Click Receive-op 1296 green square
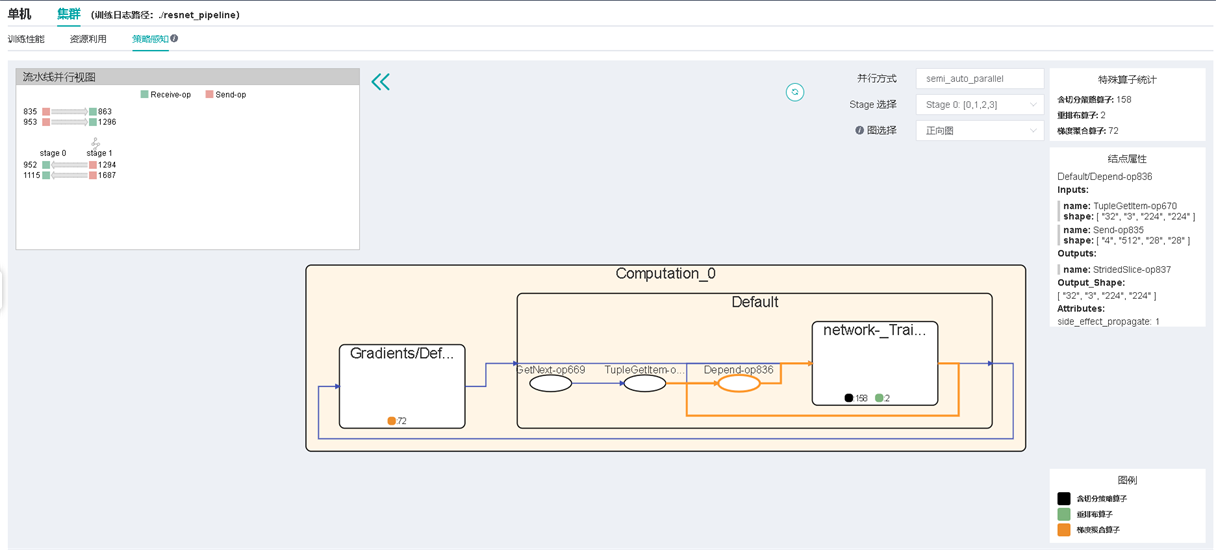The width and height of the screenshot is (1216, 550). (92, 122)
